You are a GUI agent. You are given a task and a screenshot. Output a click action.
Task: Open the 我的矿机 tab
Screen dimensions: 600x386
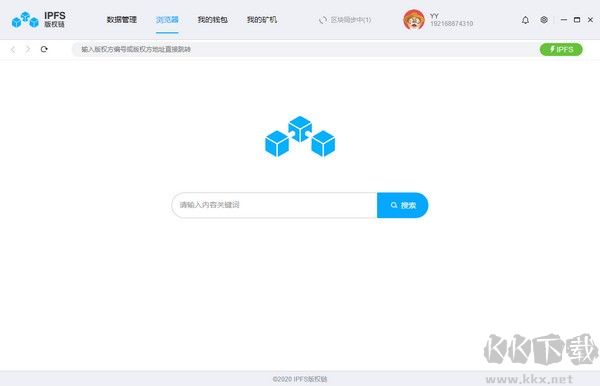click(262, 20)
